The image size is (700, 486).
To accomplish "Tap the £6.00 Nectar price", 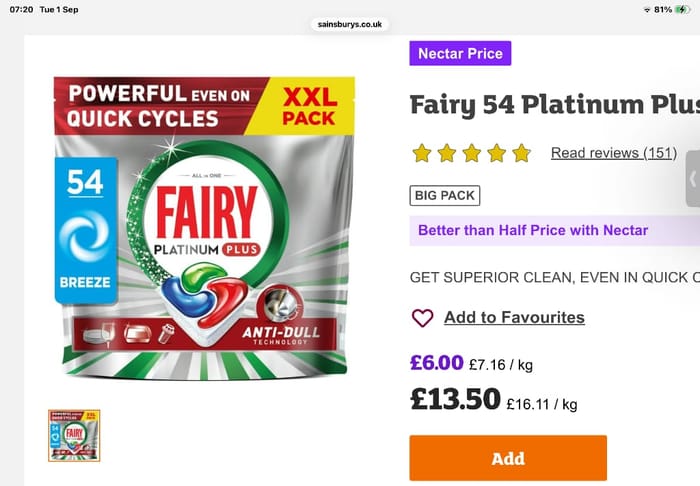I will pos(437,362).
